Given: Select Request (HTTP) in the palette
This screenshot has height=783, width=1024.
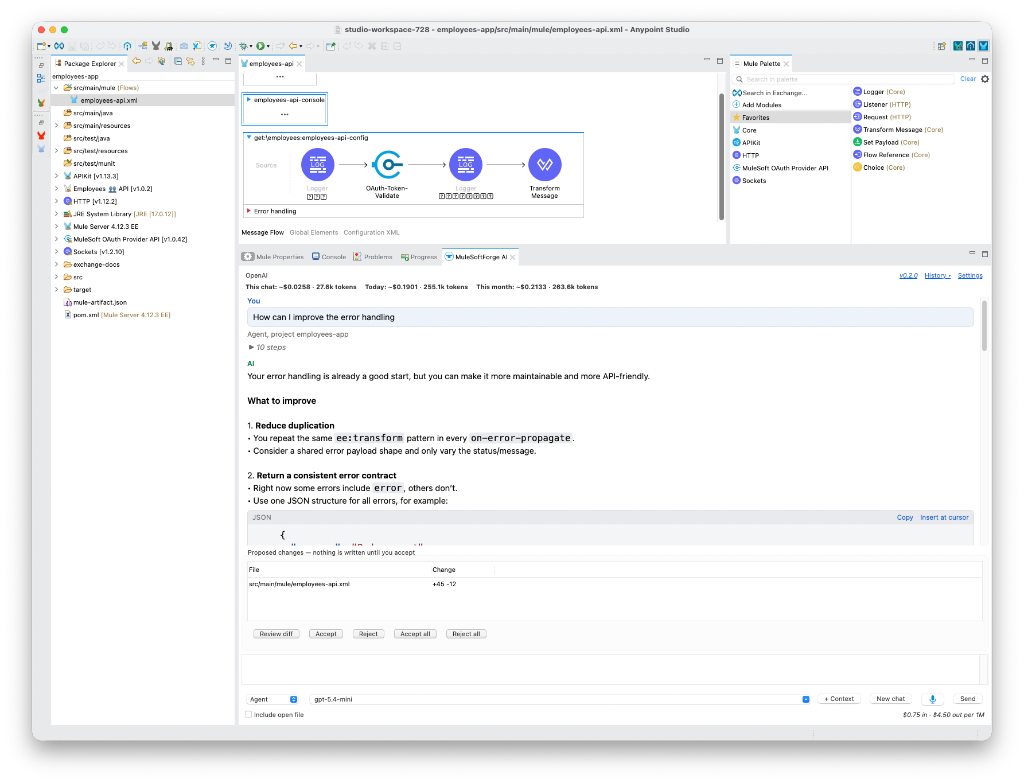Looking at the screenshot, I should pyautogui.click(x=882, y=117).
